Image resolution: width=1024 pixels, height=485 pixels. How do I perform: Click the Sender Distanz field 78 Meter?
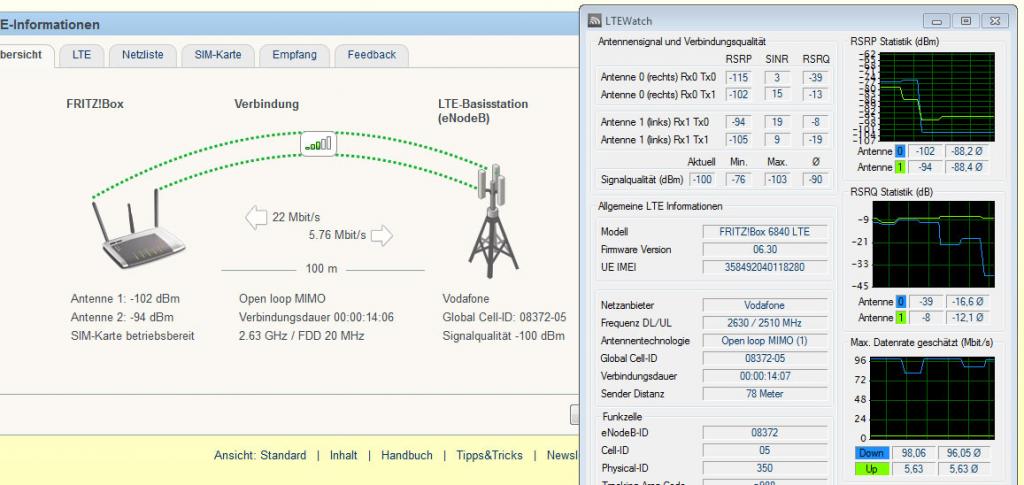[x=765, y=394]
